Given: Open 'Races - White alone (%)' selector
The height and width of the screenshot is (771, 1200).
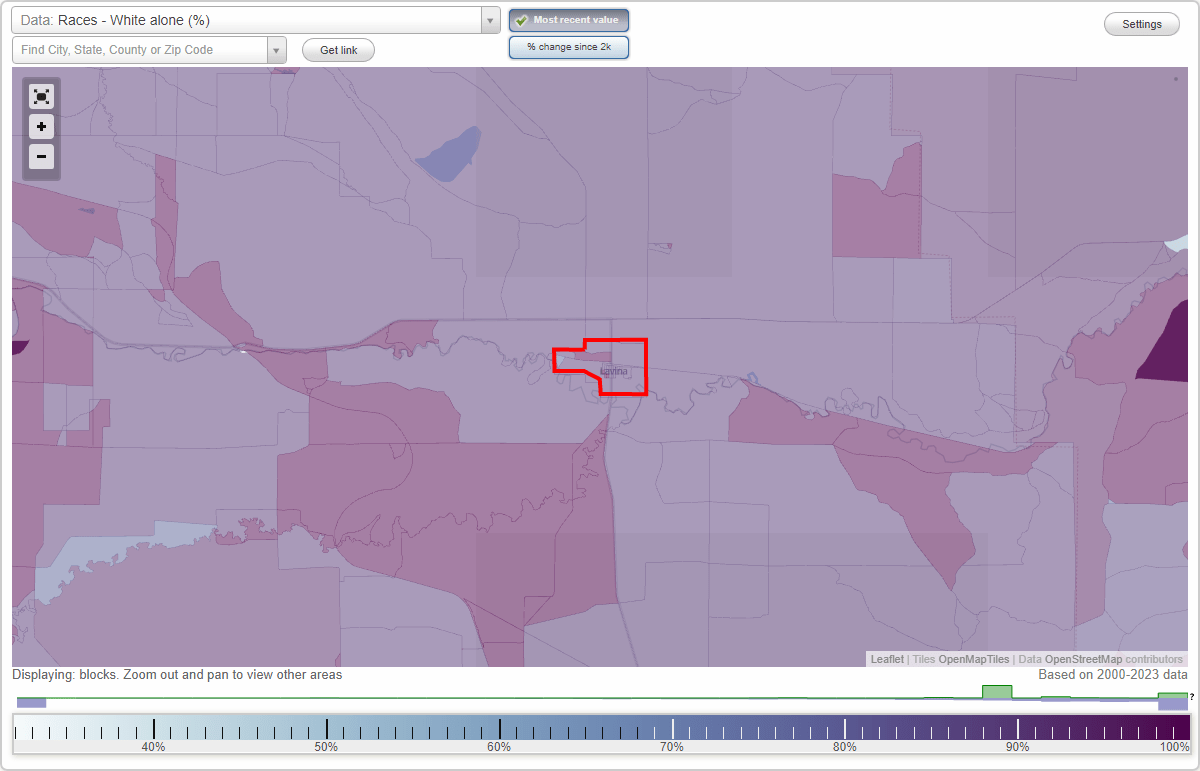Looking at the screenshot, I should 250,19.
